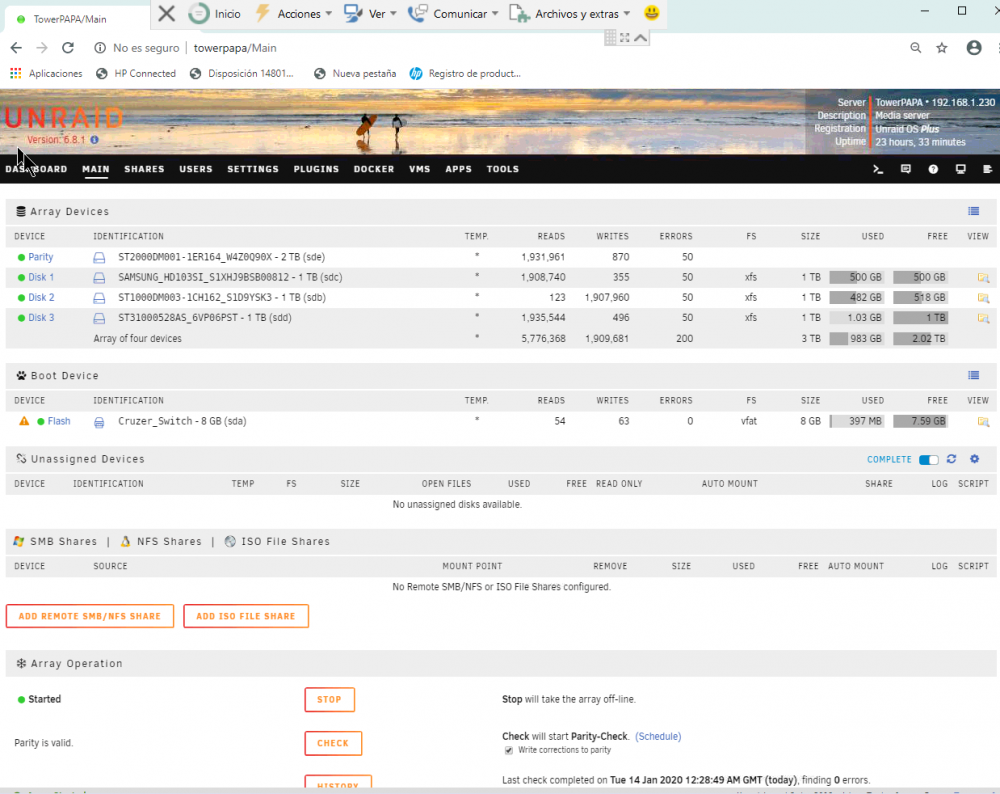The width and height of the screenshot is (1000, 794).
Task: Open the VMS tab
Action: coord(420,169)
